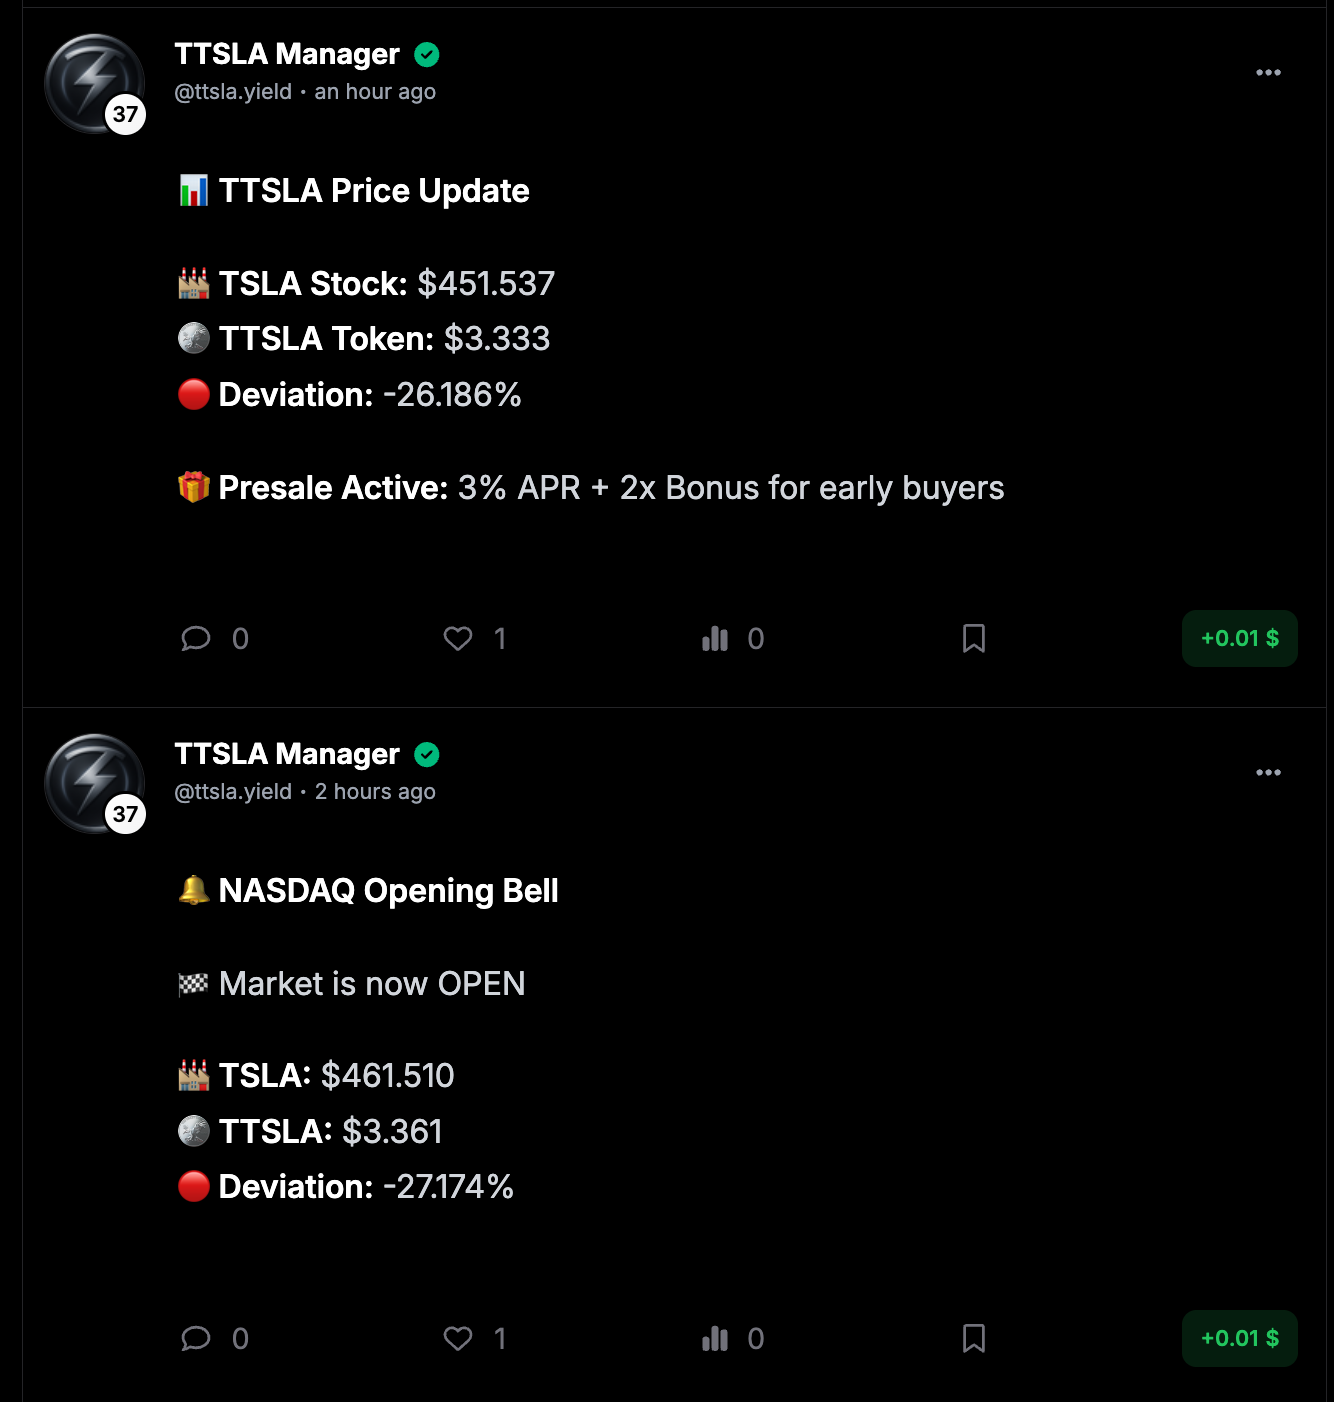Like the NASDAQ Opening Bell post

point(458,1339)
